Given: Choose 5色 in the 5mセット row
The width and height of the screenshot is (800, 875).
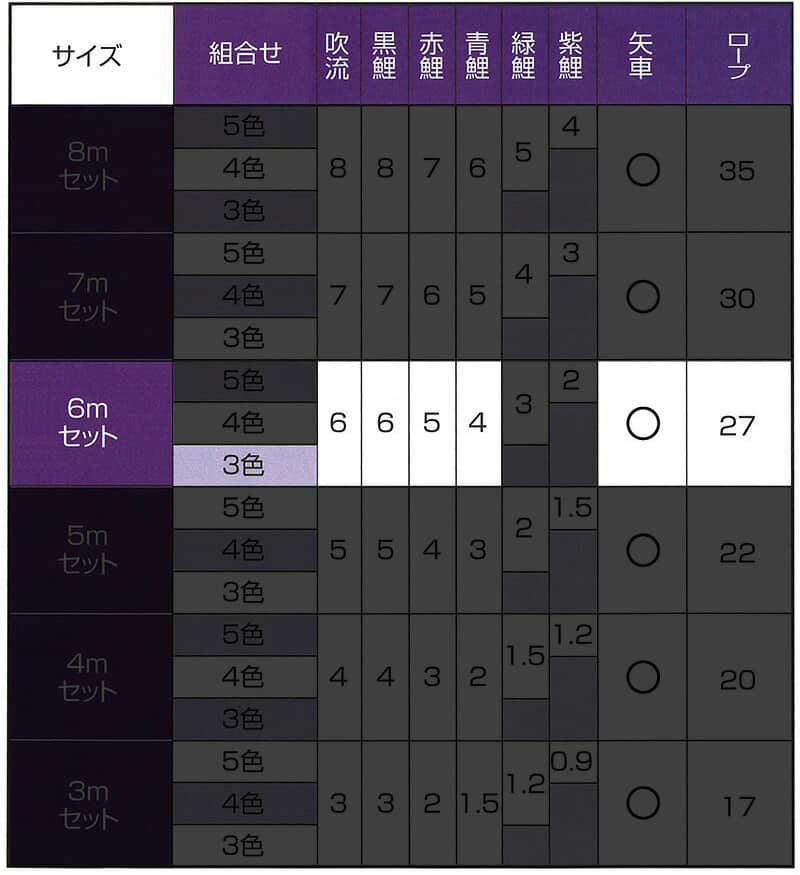Looking at the screenshot, I should pos(245,508).
